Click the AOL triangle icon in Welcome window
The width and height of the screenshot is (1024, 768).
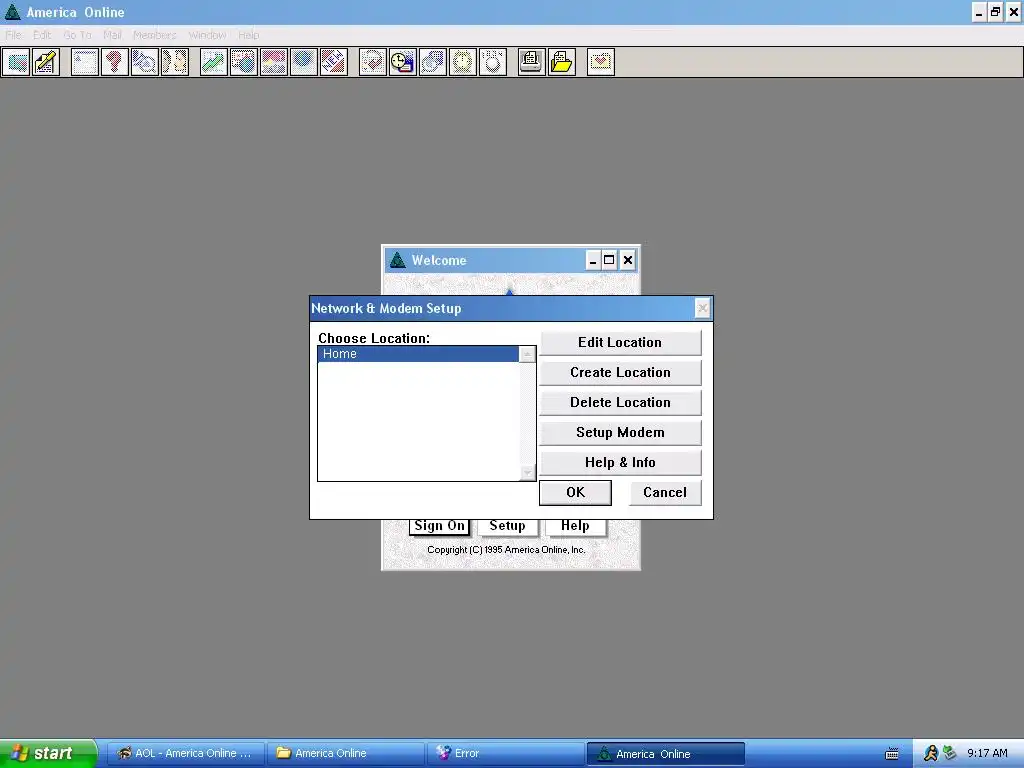pos(398,260)
